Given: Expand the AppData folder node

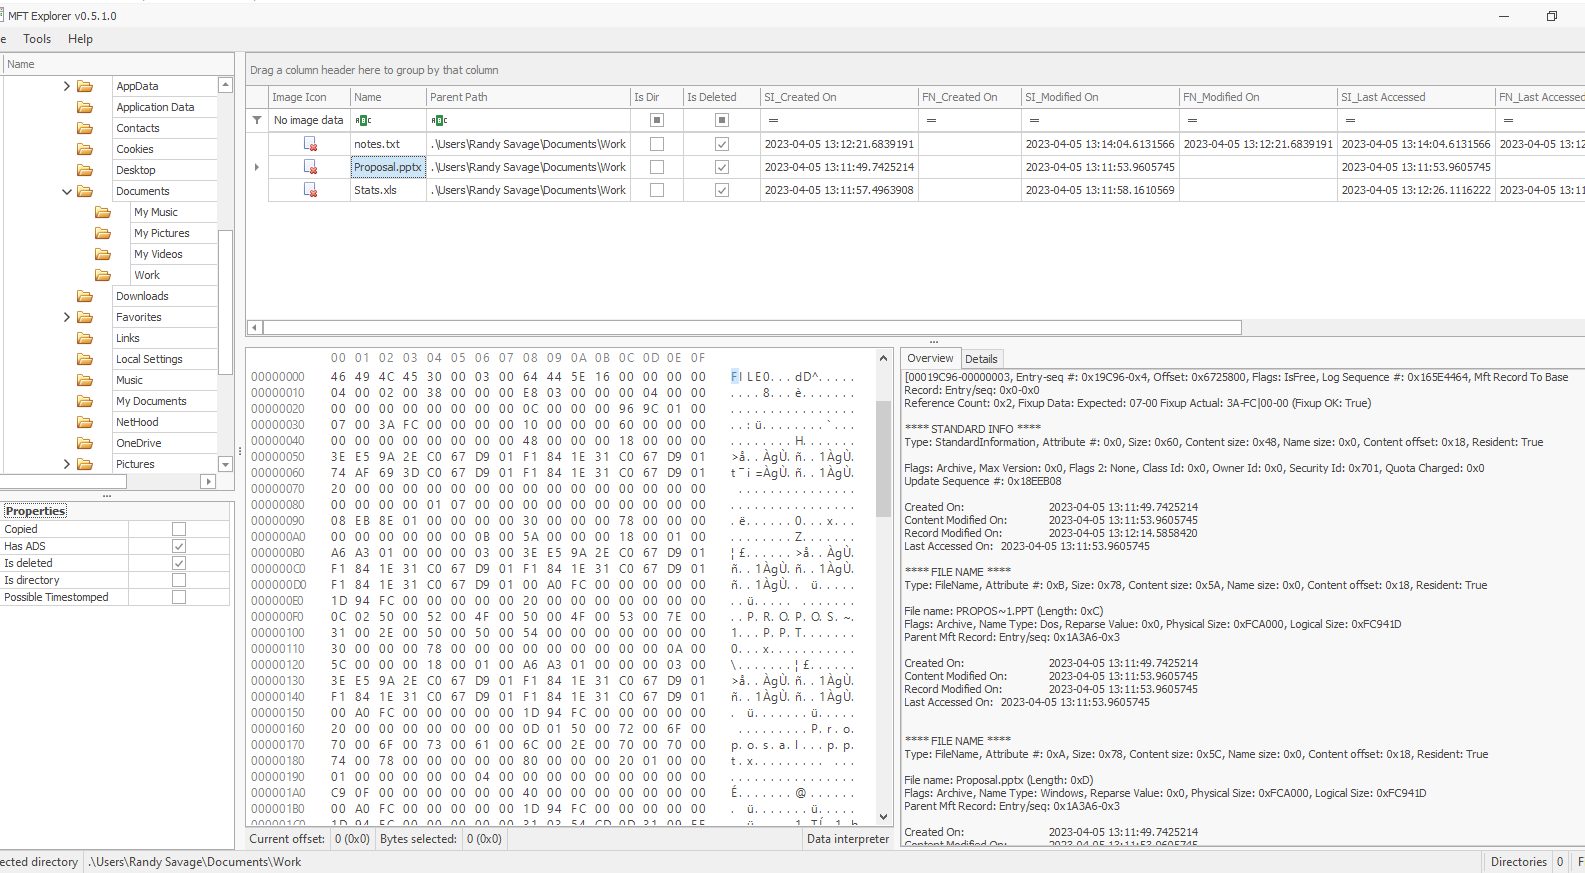Looking at the screenshot, I should click(67, 86).
